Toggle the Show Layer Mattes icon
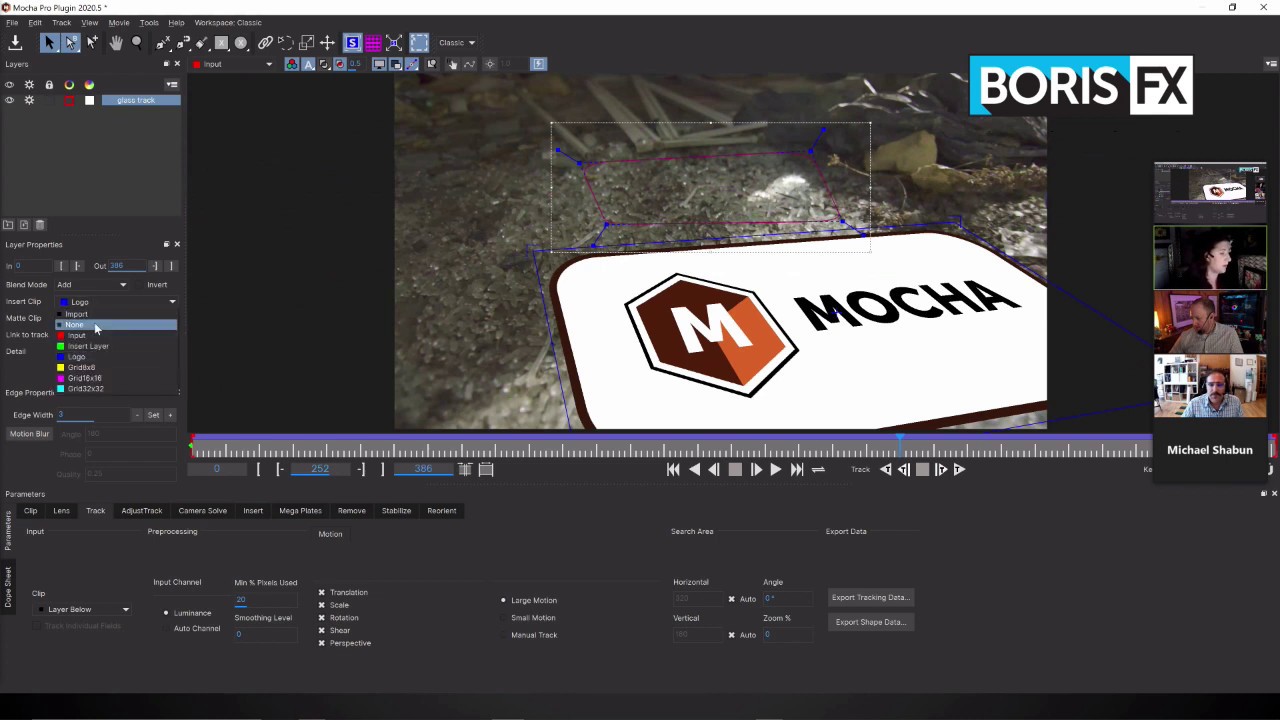This screenshot has width=1280, height=720. point(324,64)
